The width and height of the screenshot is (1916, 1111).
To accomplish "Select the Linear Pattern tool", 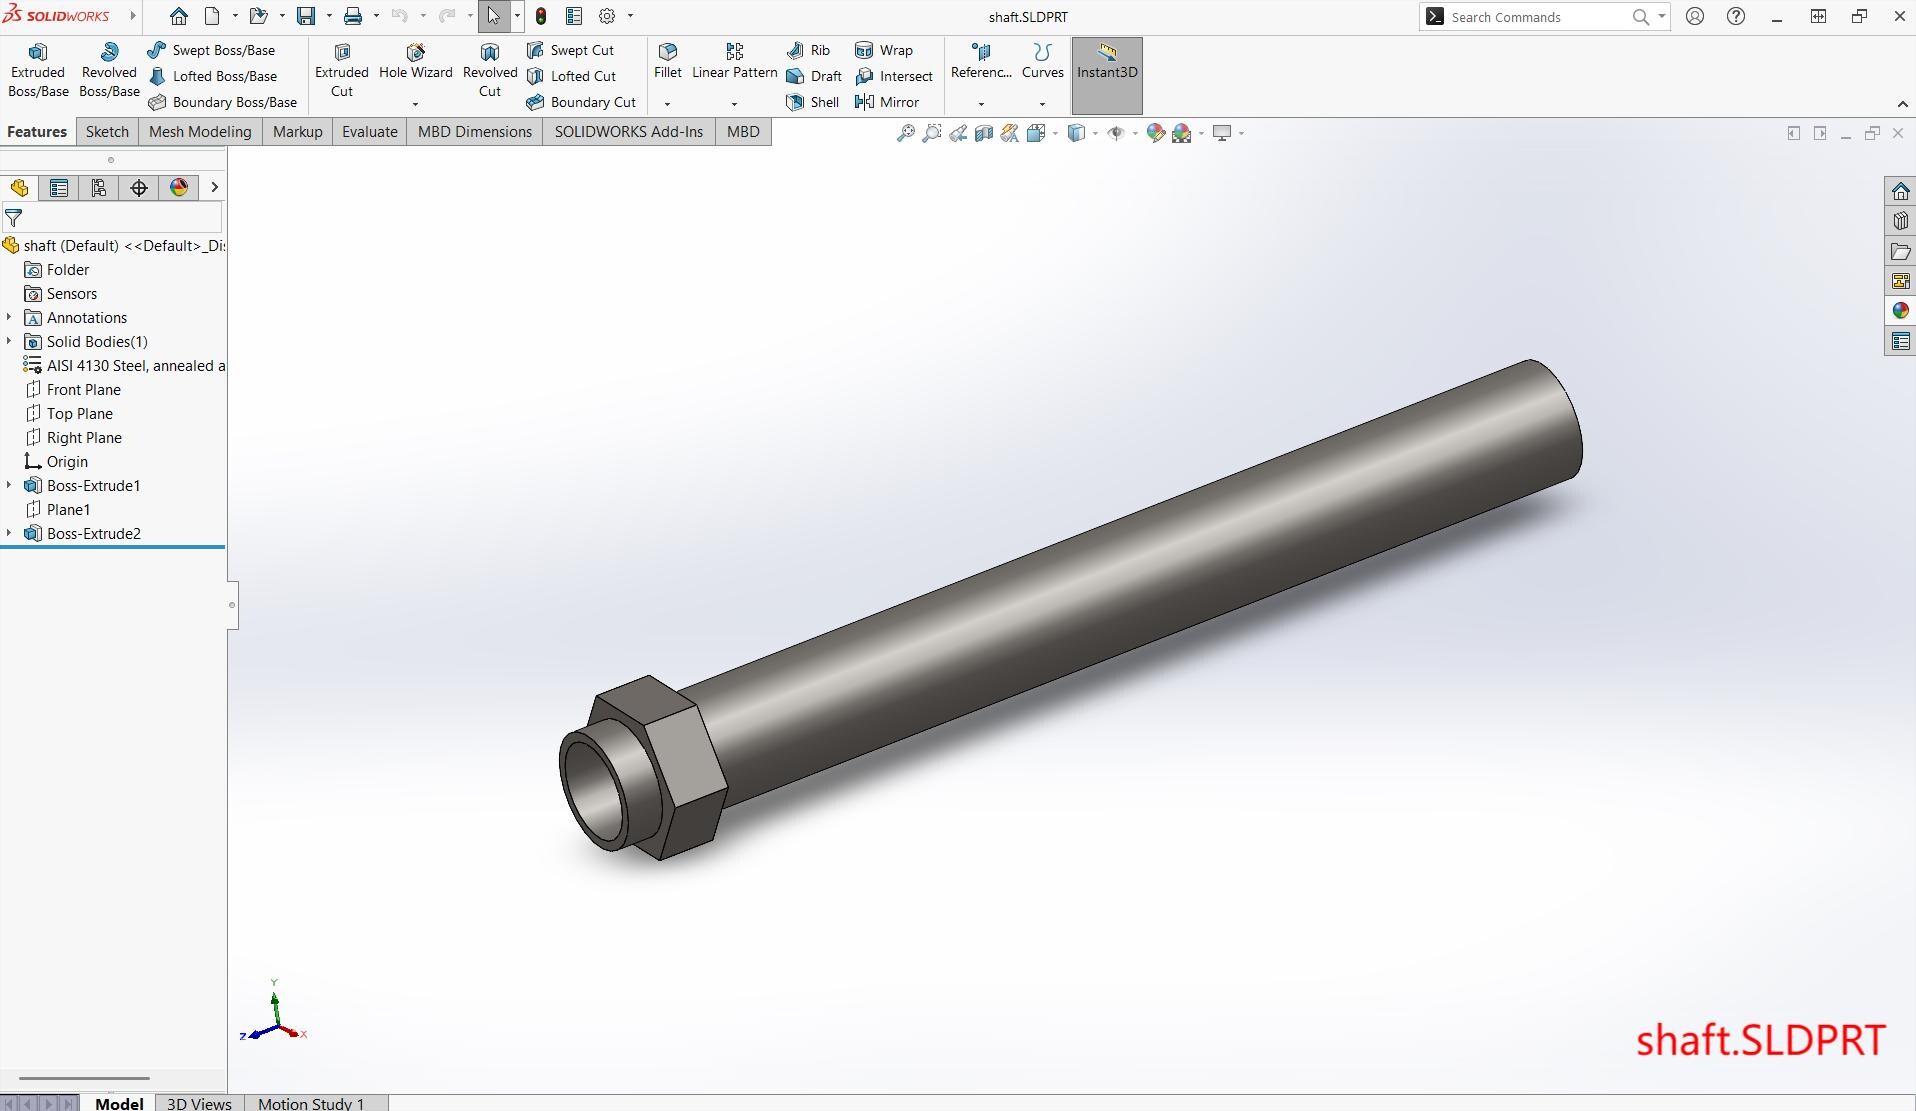I will (733, 60).
